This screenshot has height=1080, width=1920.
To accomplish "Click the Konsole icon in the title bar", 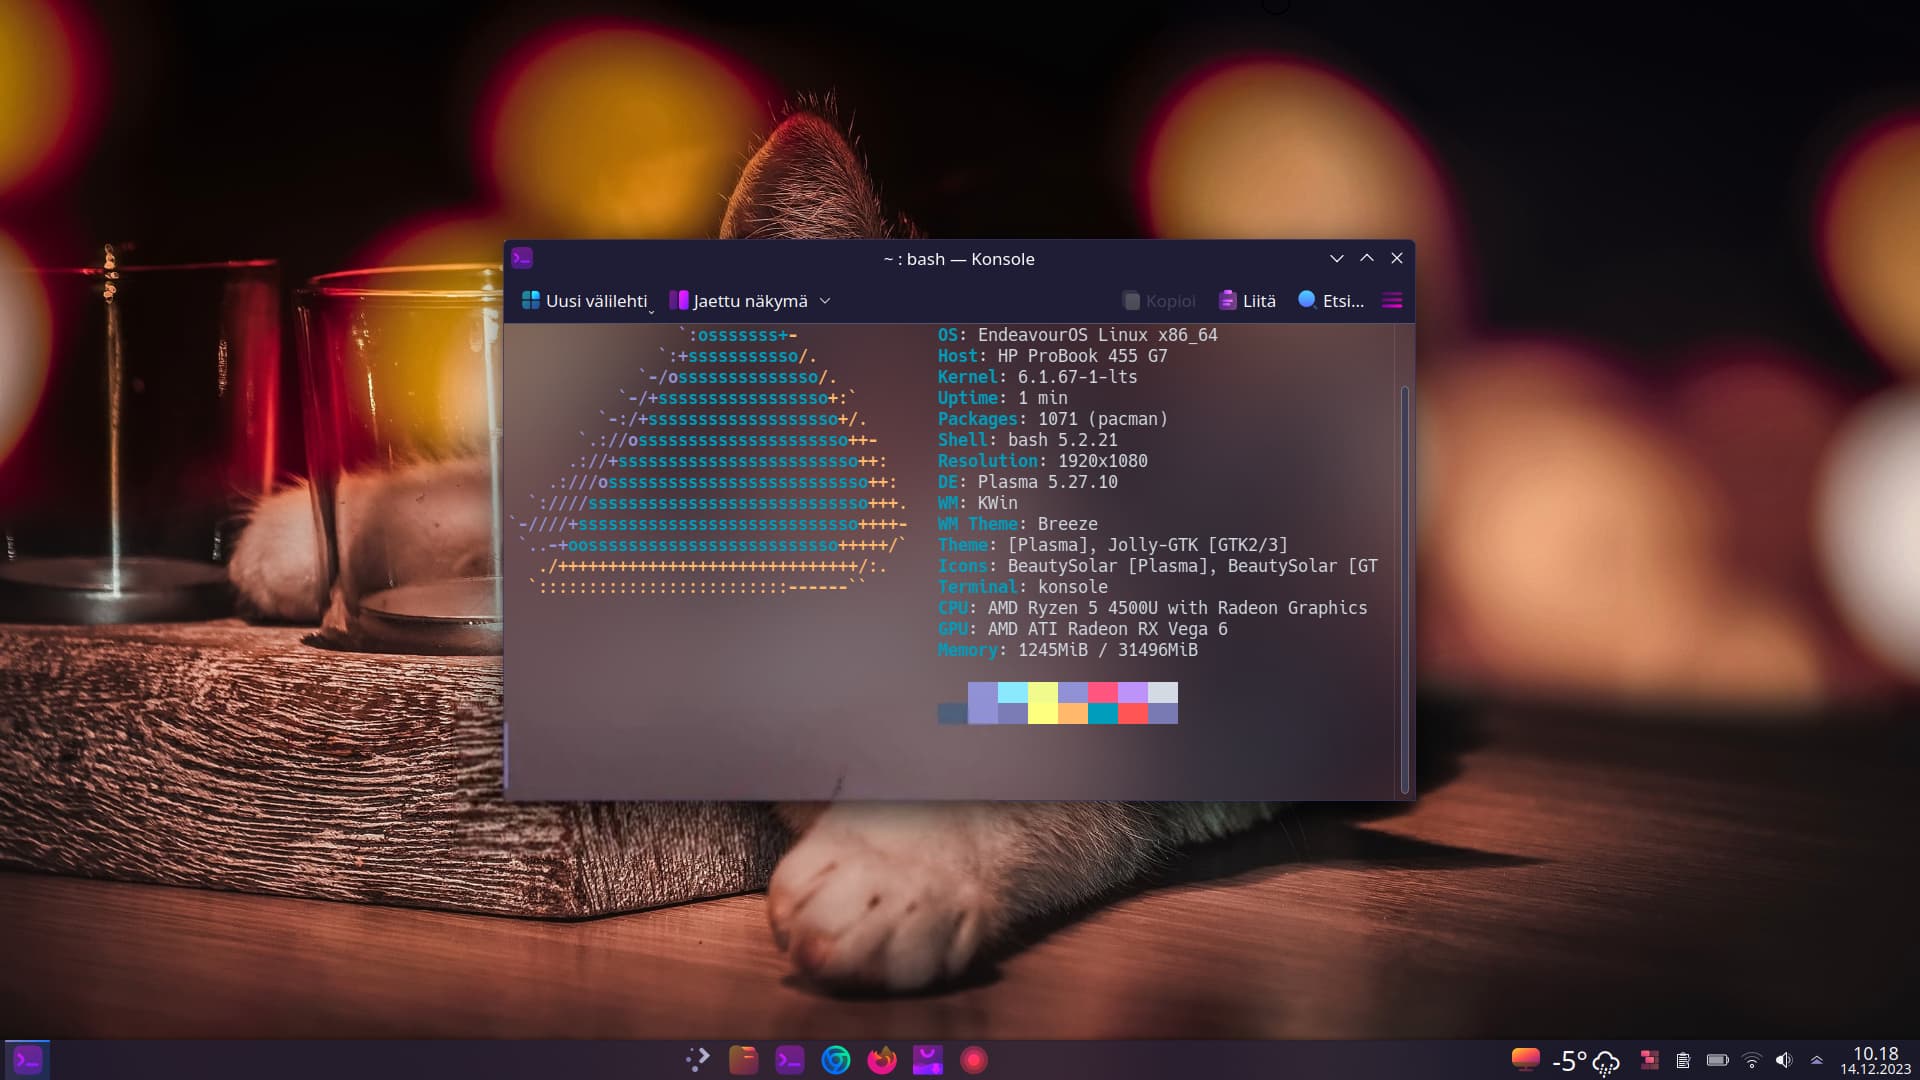I will [522, 258].
